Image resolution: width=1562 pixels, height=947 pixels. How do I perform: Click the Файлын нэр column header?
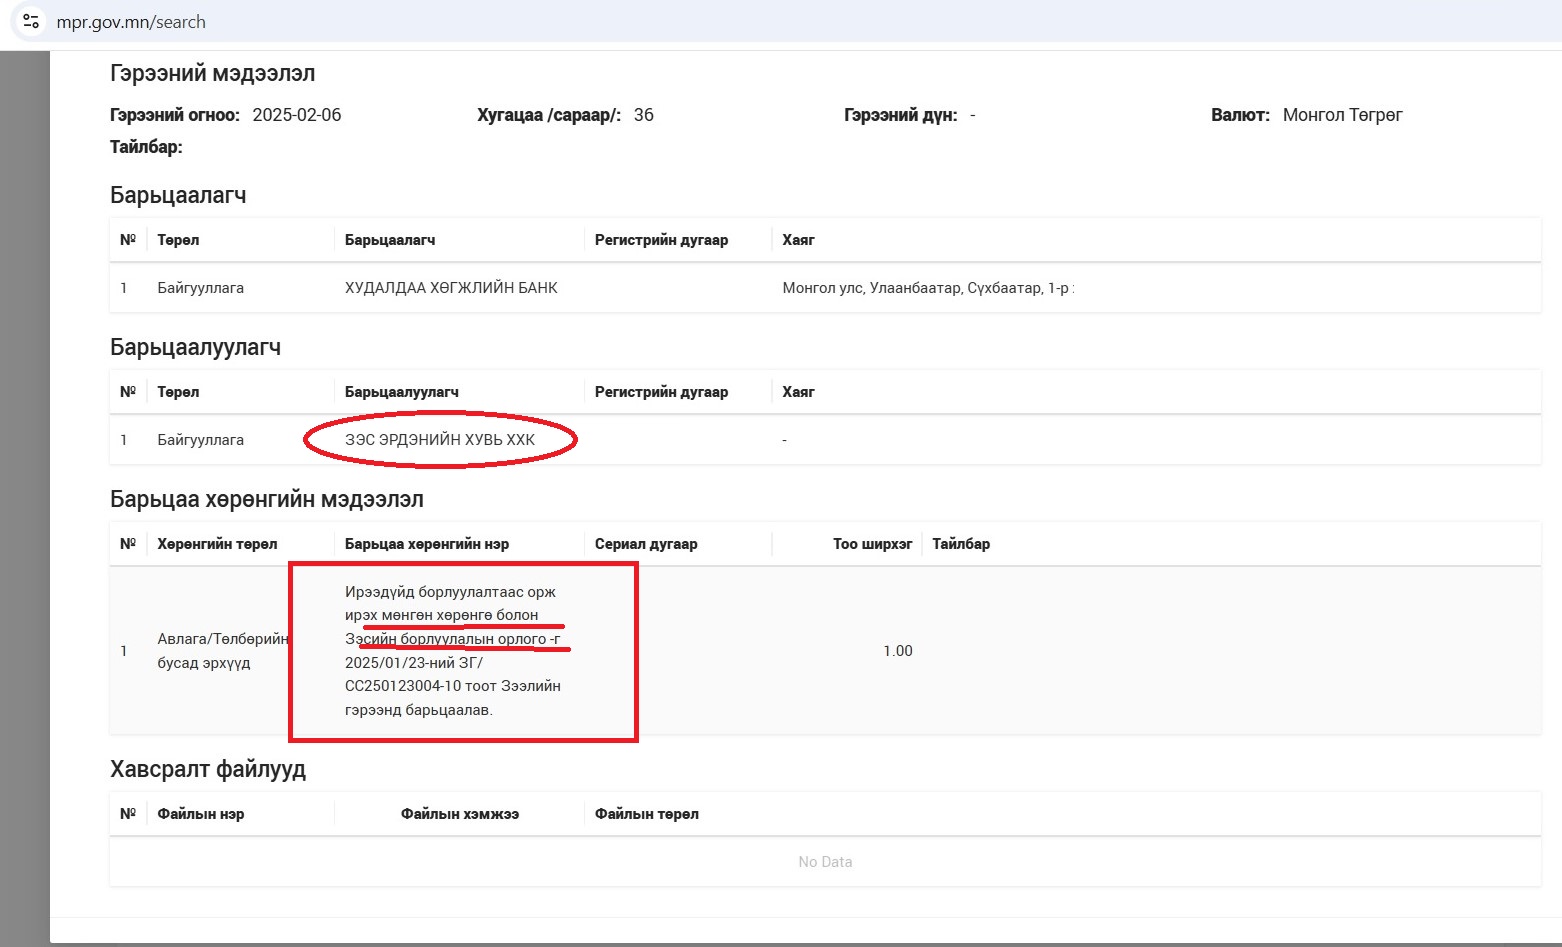coord(201,814)
